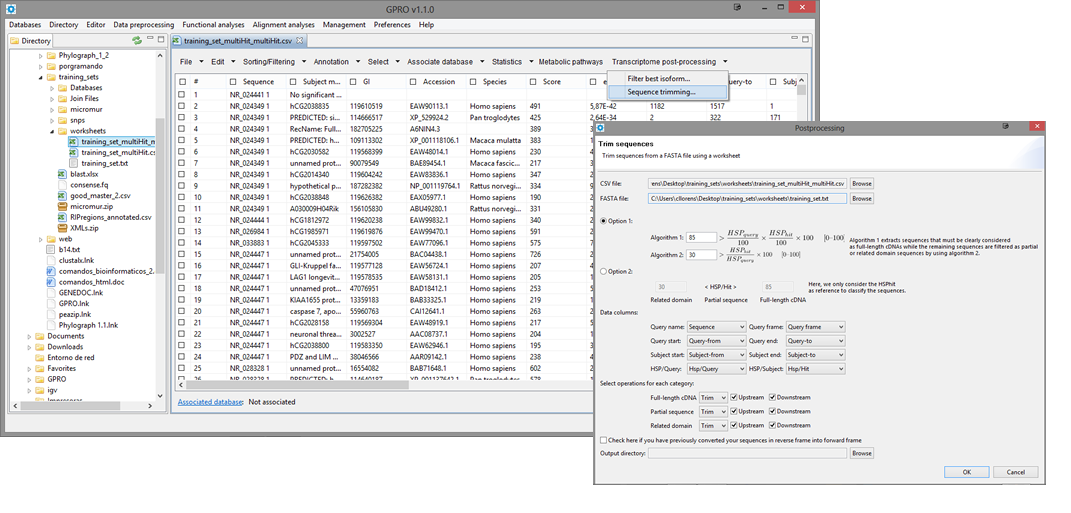
Task: Click the Associated database link
Action: [x=210, y=401]
